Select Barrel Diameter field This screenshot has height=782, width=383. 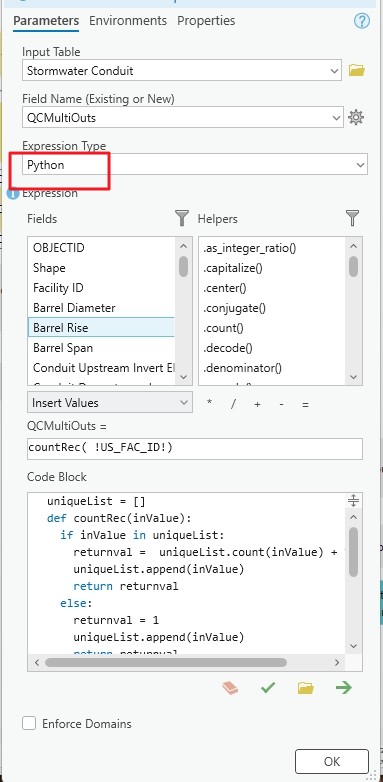coord(102,308)
